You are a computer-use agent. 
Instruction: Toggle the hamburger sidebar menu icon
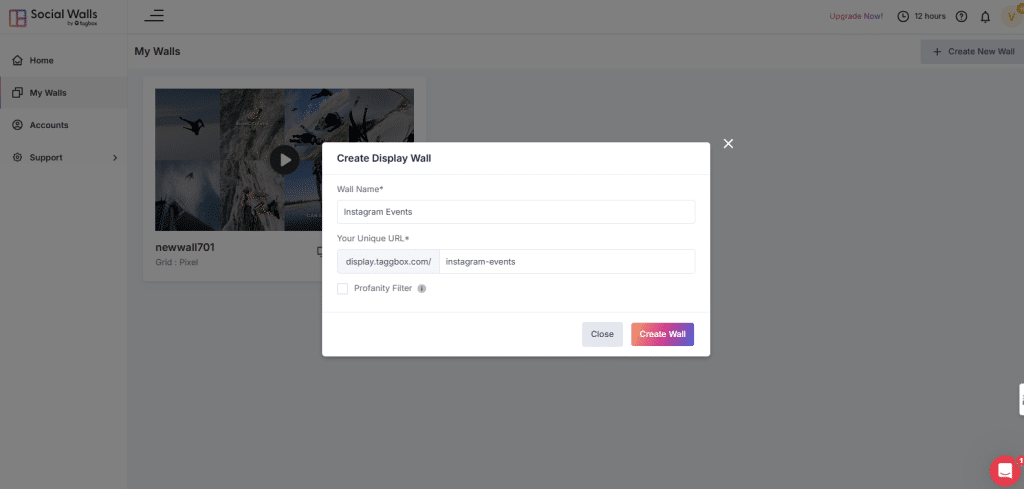tap(154, 16)
